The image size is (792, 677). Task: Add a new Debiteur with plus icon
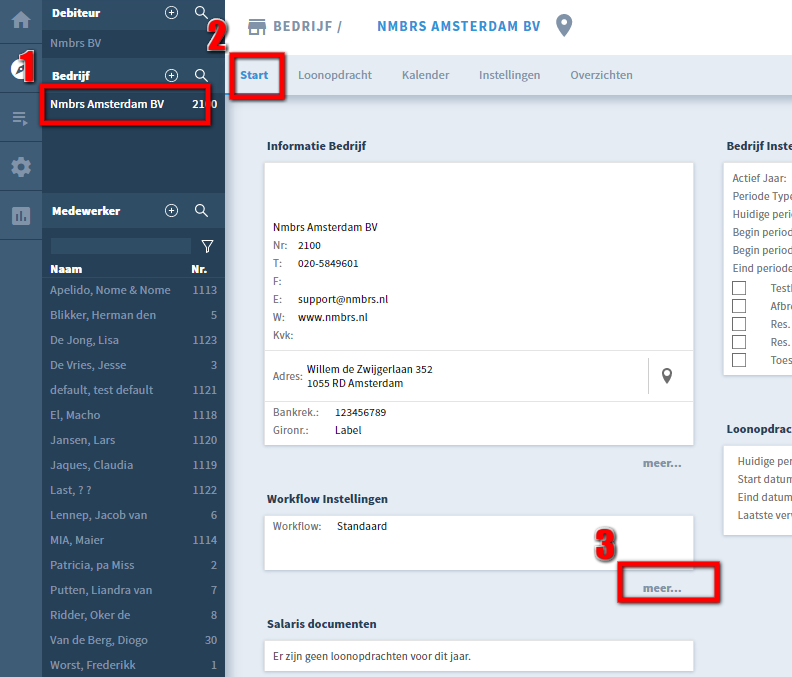[x=172, y=13]
